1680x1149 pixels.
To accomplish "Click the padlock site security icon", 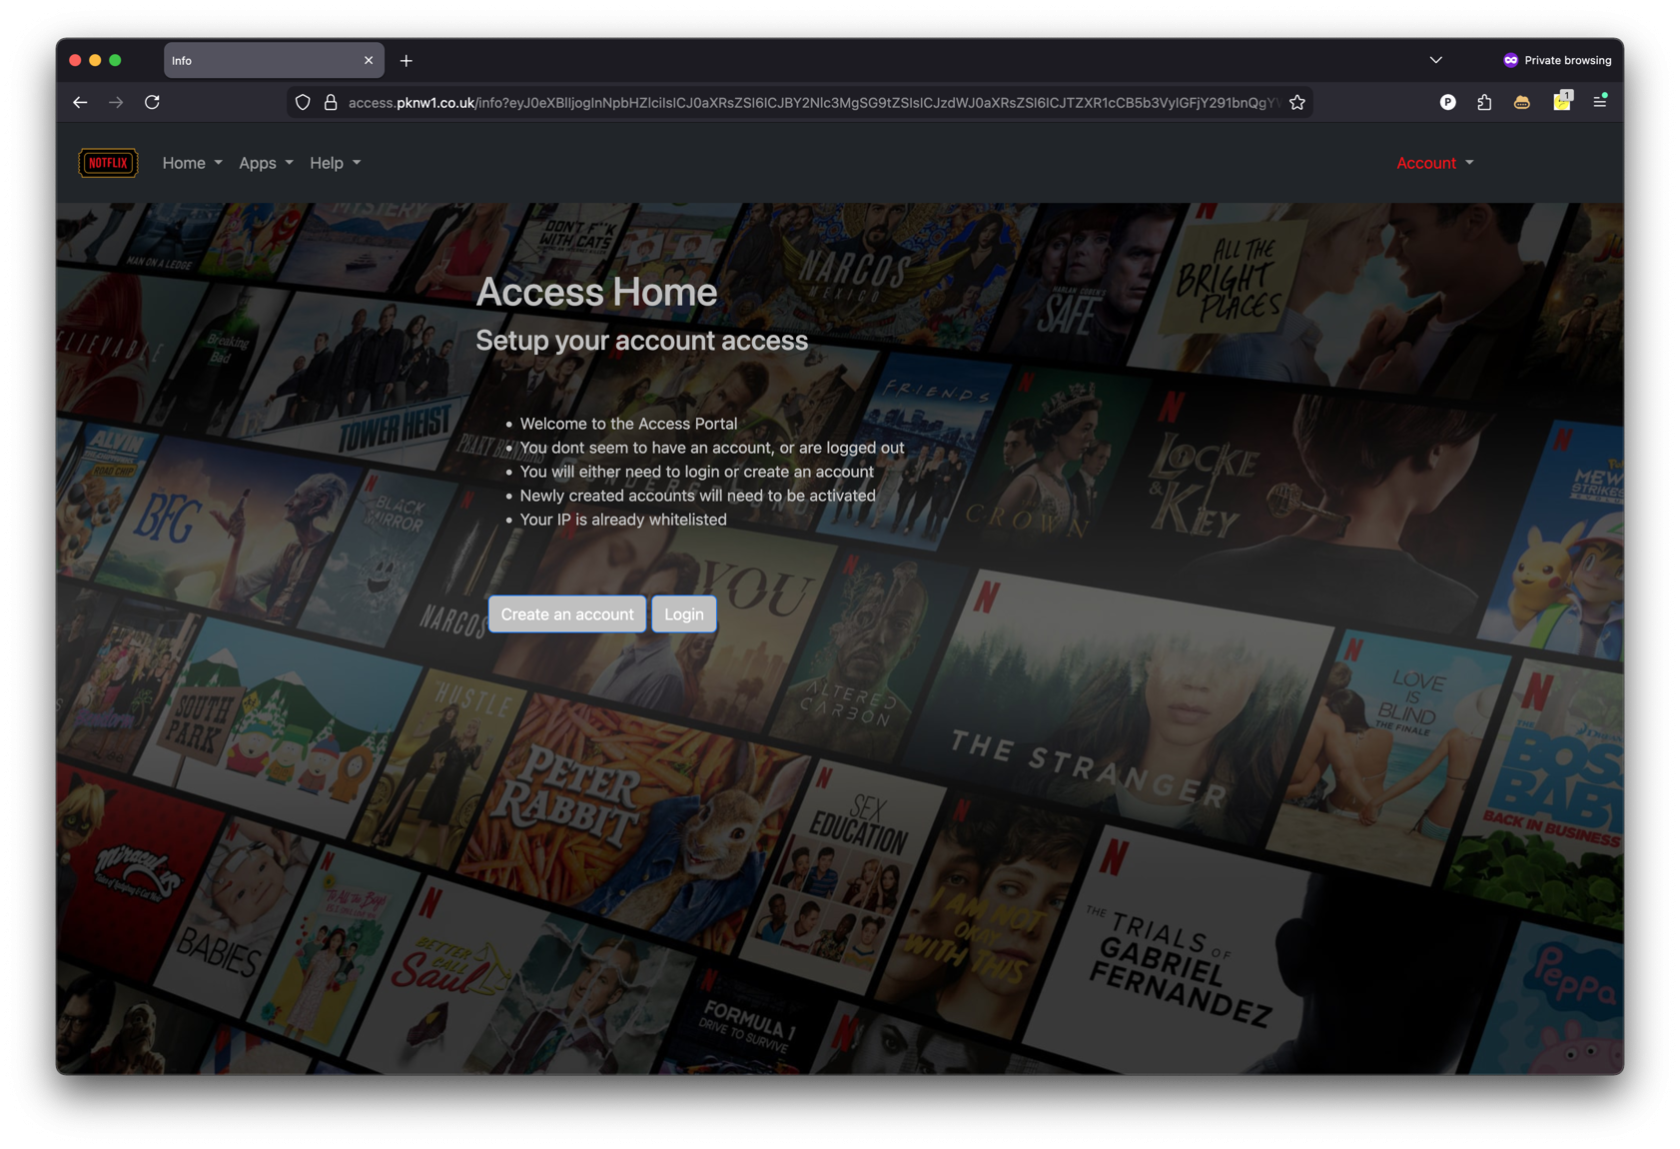I will coord(330,102).
